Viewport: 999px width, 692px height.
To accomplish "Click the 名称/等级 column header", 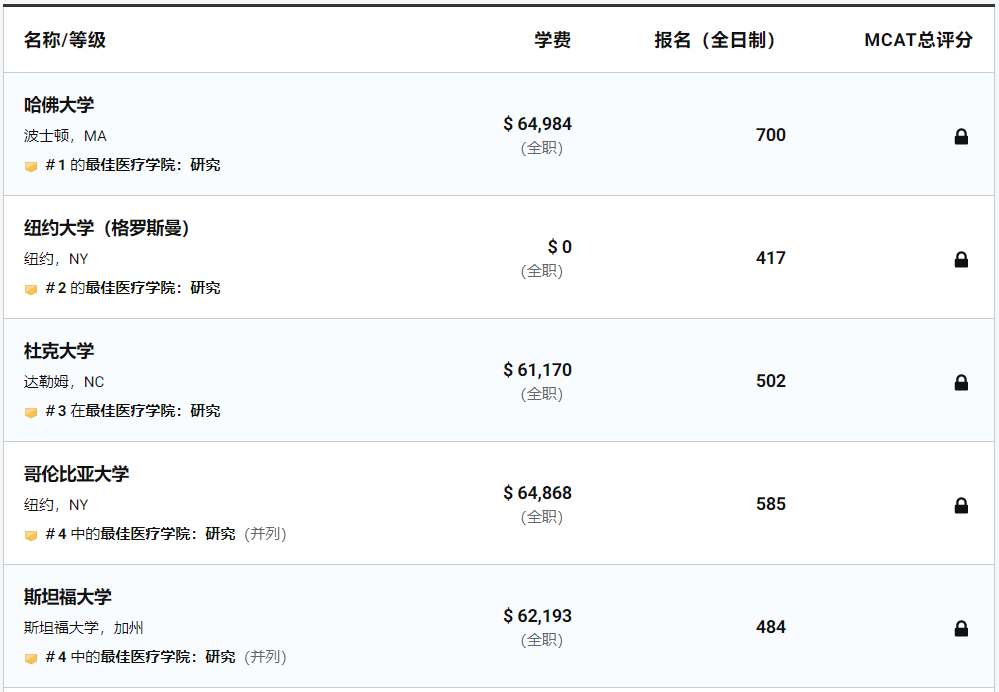I will pos(64,40).
